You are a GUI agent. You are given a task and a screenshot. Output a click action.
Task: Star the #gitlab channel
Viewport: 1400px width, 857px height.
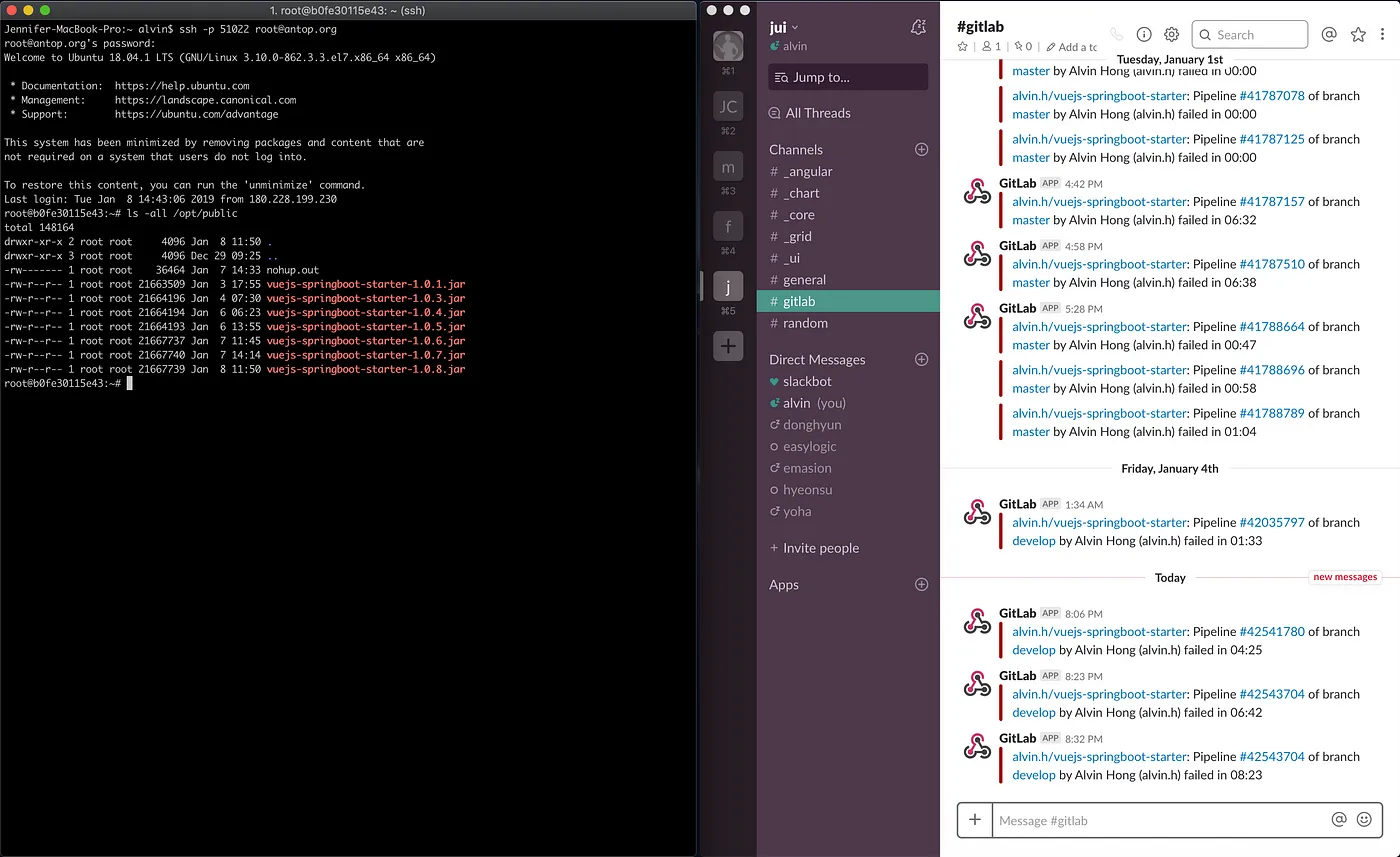click(x=963, y=47)
